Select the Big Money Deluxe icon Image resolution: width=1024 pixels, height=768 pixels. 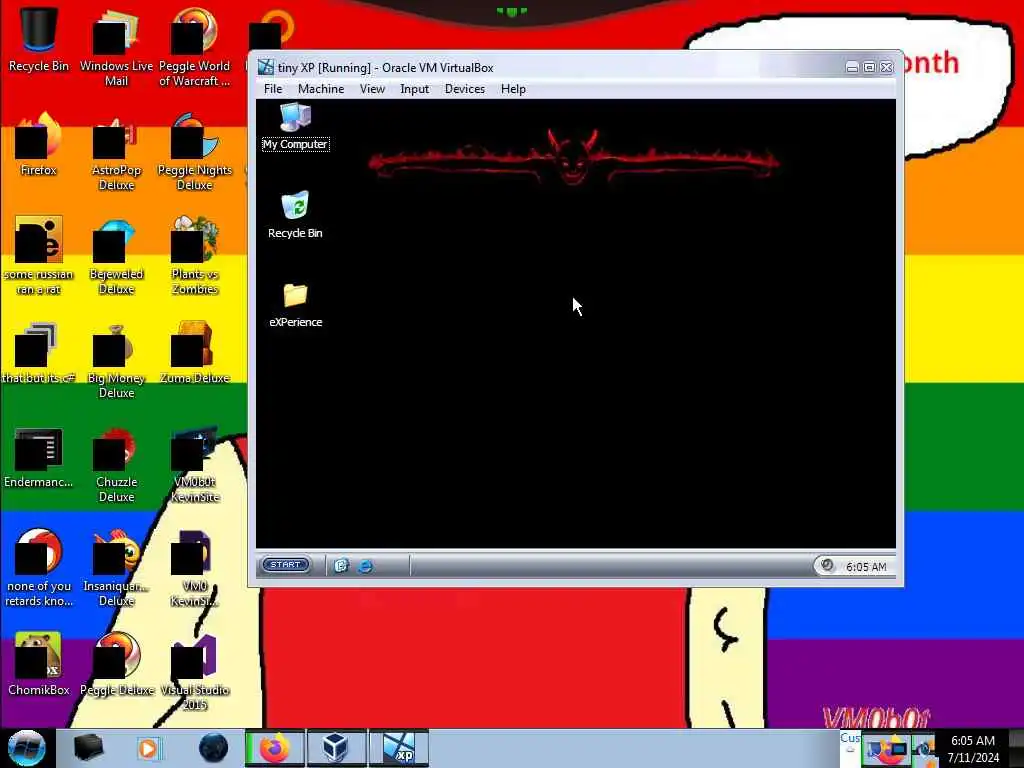[116, 359]
